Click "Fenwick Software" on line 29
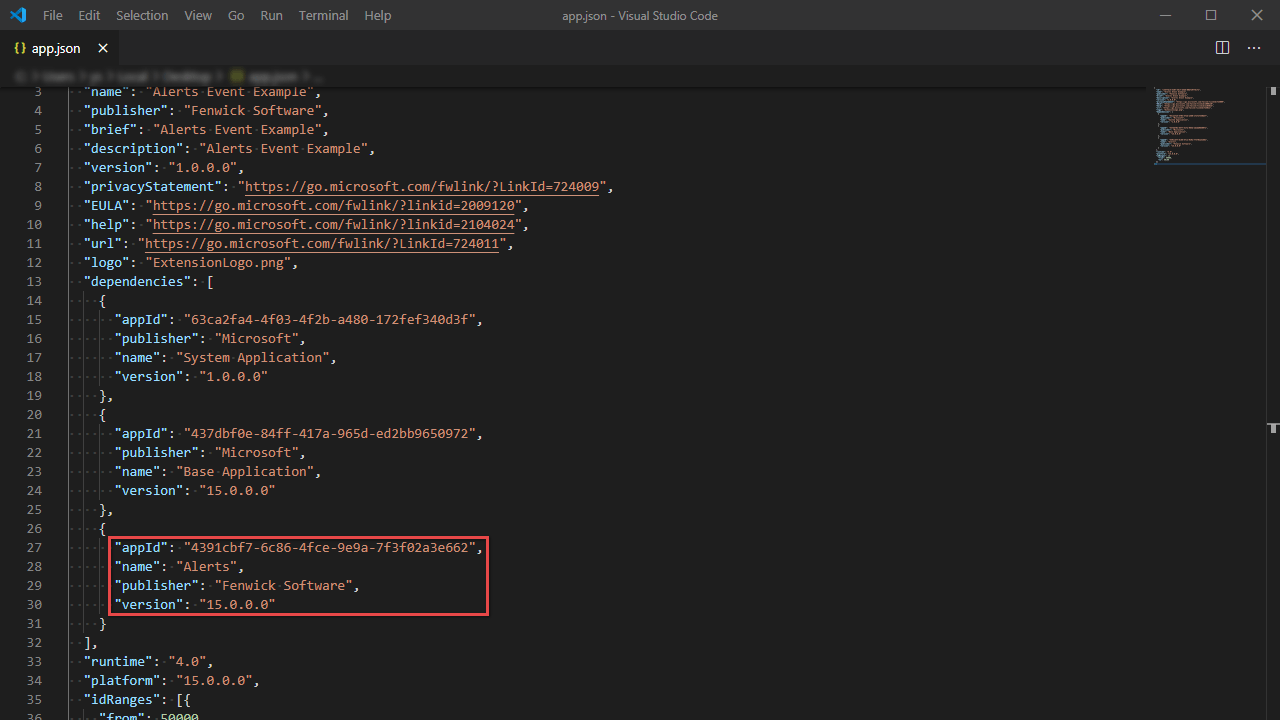This screenshot has width=1280, height=720. [282, 586]
